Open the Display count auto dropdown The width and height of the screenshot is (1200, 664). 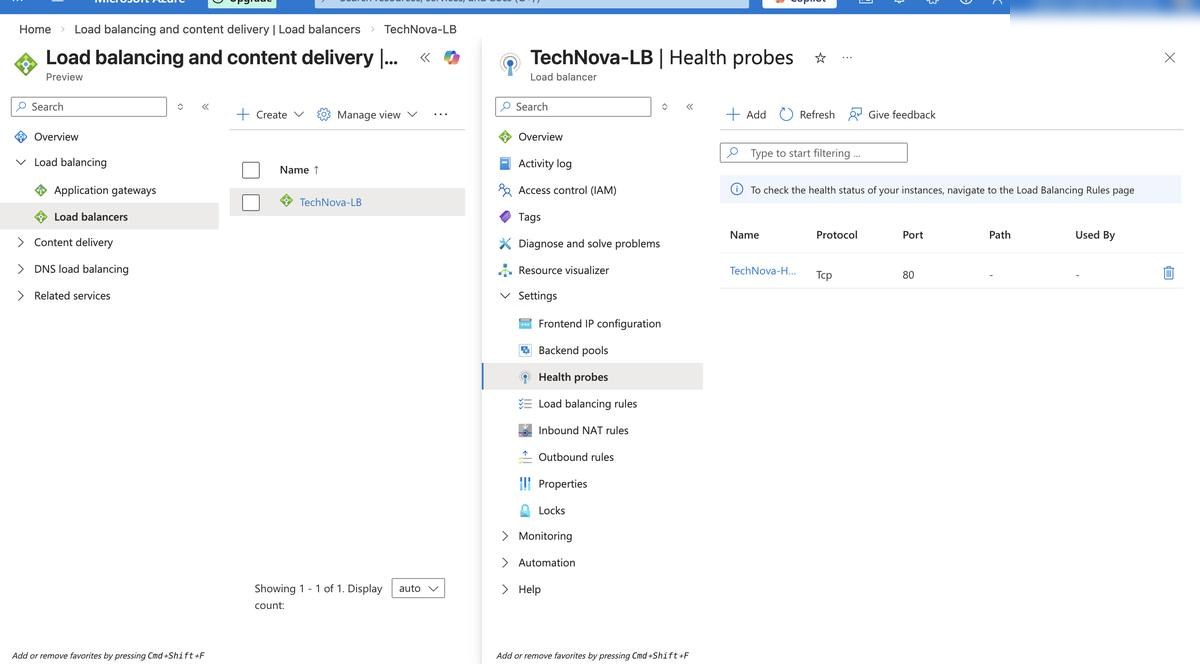click(418, 588)
